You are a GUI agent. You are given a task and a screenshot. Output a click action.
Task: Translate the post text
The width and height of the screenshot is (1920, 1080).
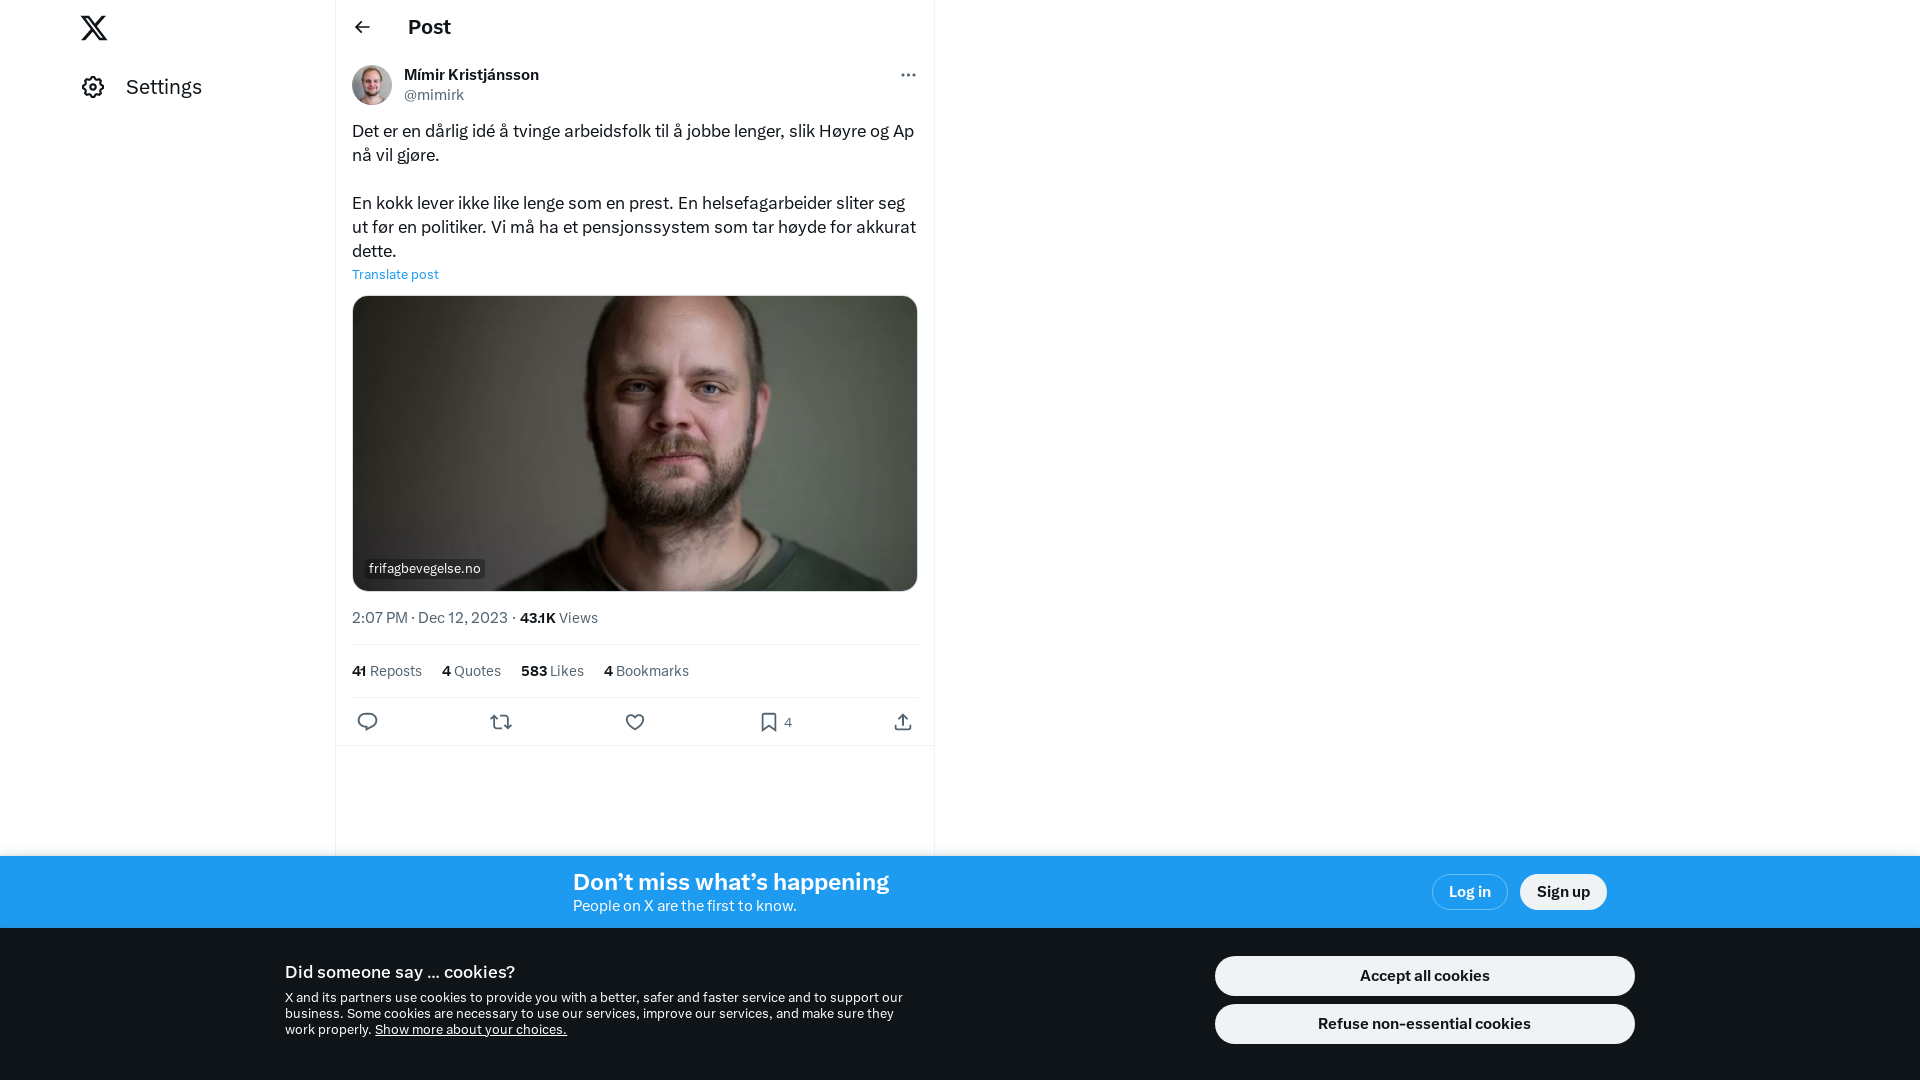click(395, 275)
